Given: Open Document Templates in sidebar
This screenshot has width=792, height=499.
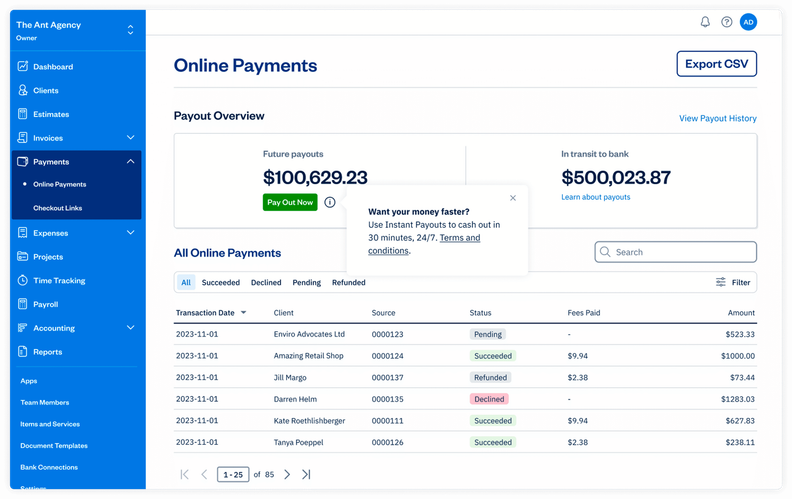Looking at the screenshot, I should click(54, 445).
